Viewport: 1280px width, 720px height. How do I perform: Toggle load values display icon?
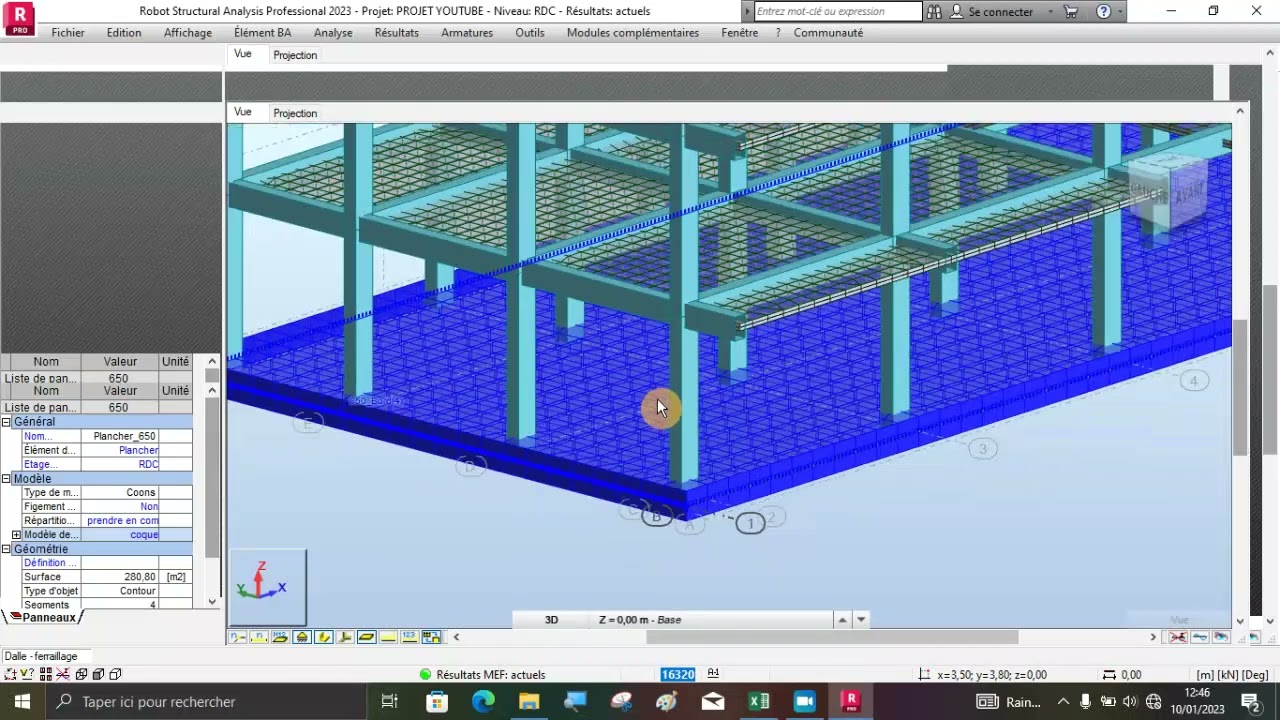[410, 637]
